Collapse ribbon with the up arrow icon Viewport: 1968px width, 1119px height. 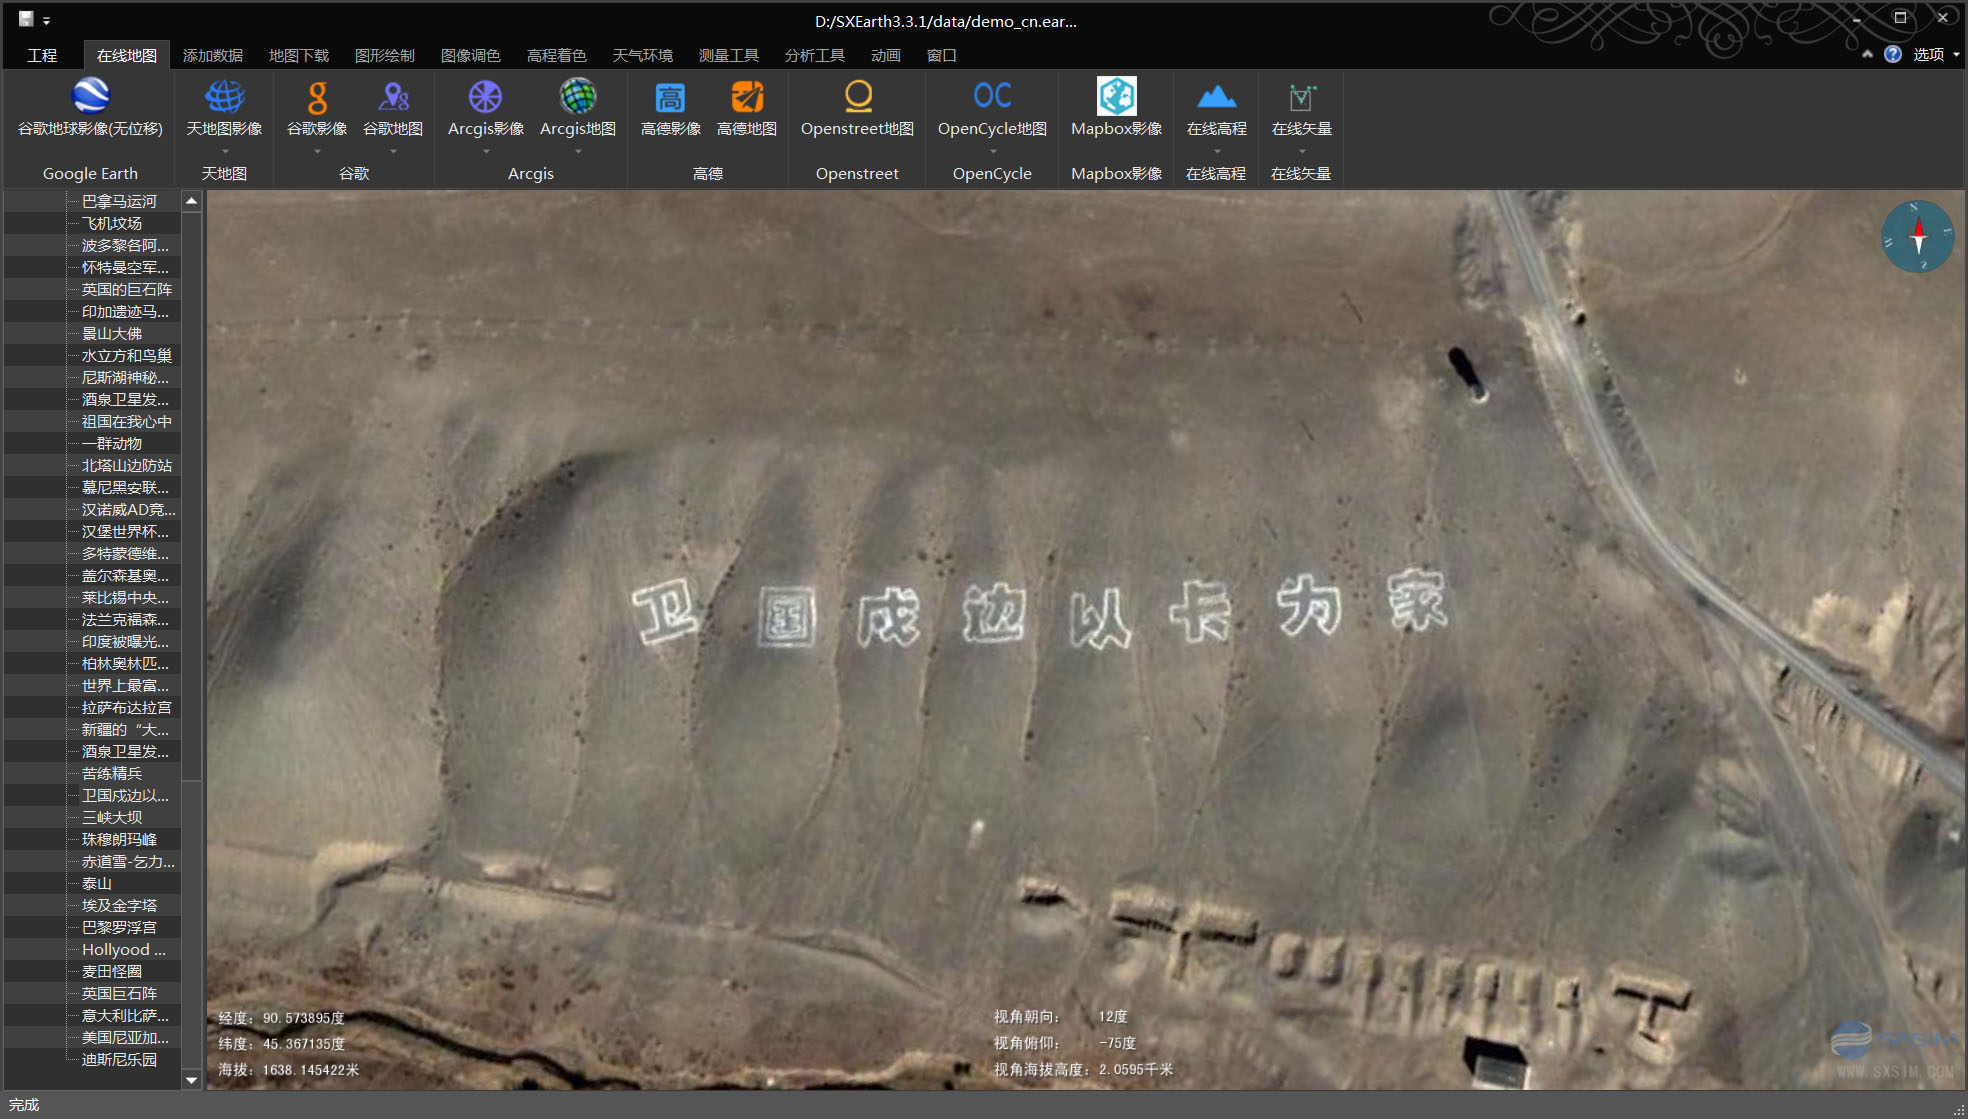coord(1867,54)
